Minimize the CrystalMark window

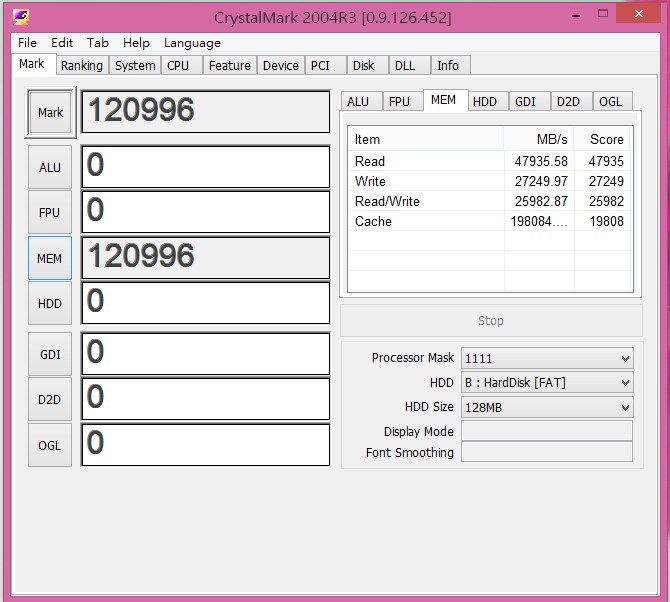point(576,16)
